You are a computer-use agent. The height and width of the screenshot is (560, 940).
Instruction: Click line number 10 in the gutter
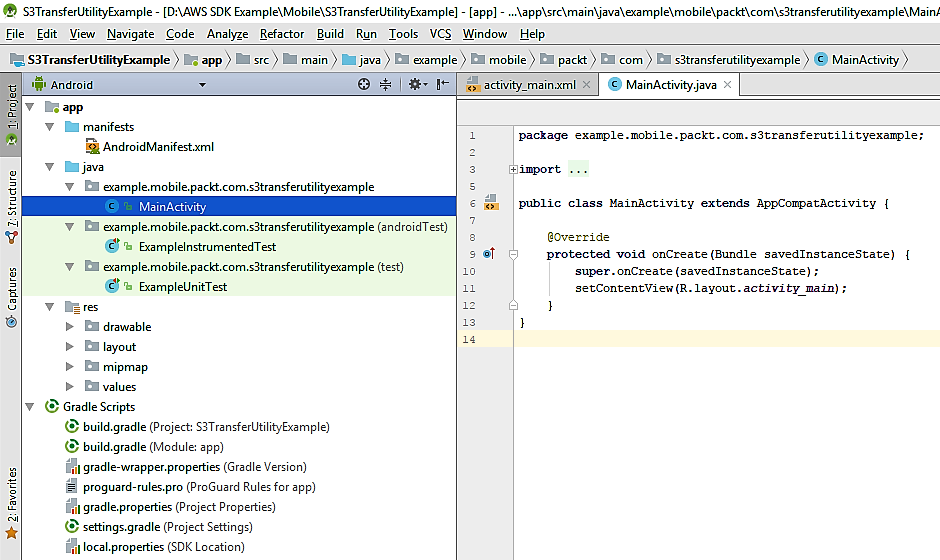[x=469, y=272]
